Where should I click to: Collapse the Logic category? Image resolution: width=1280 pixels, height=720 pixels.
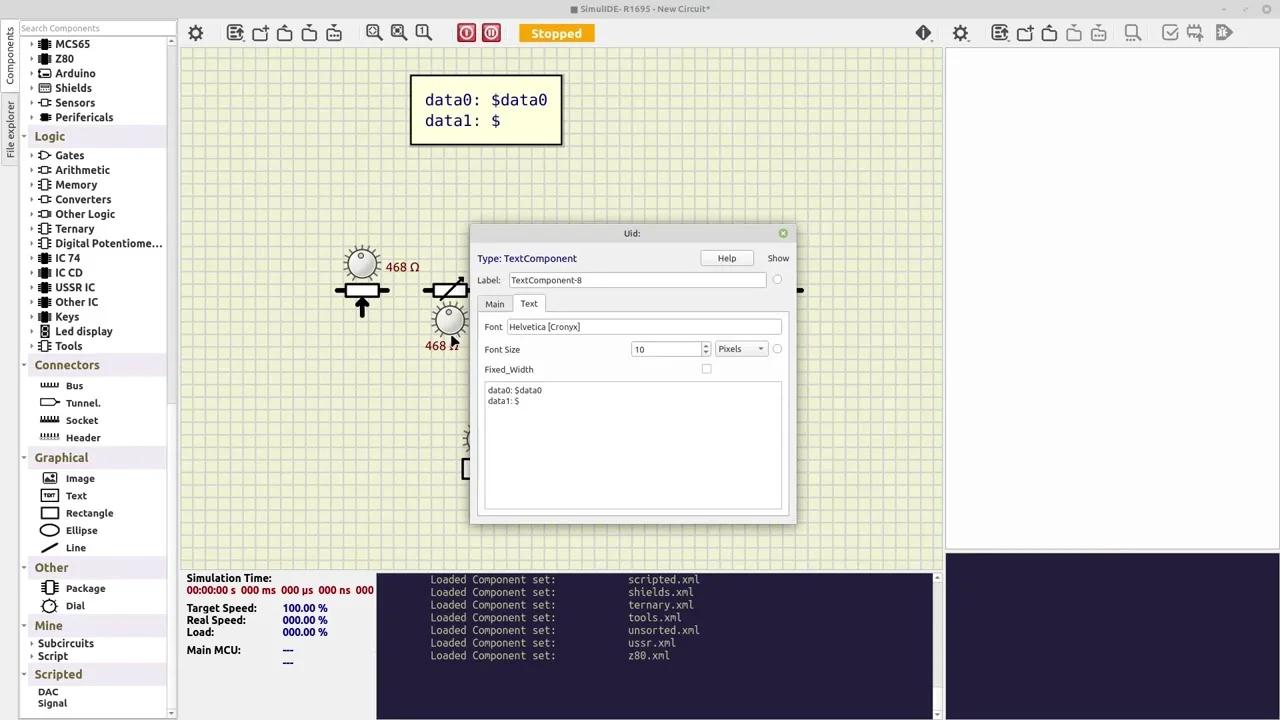tap(25, 136)
